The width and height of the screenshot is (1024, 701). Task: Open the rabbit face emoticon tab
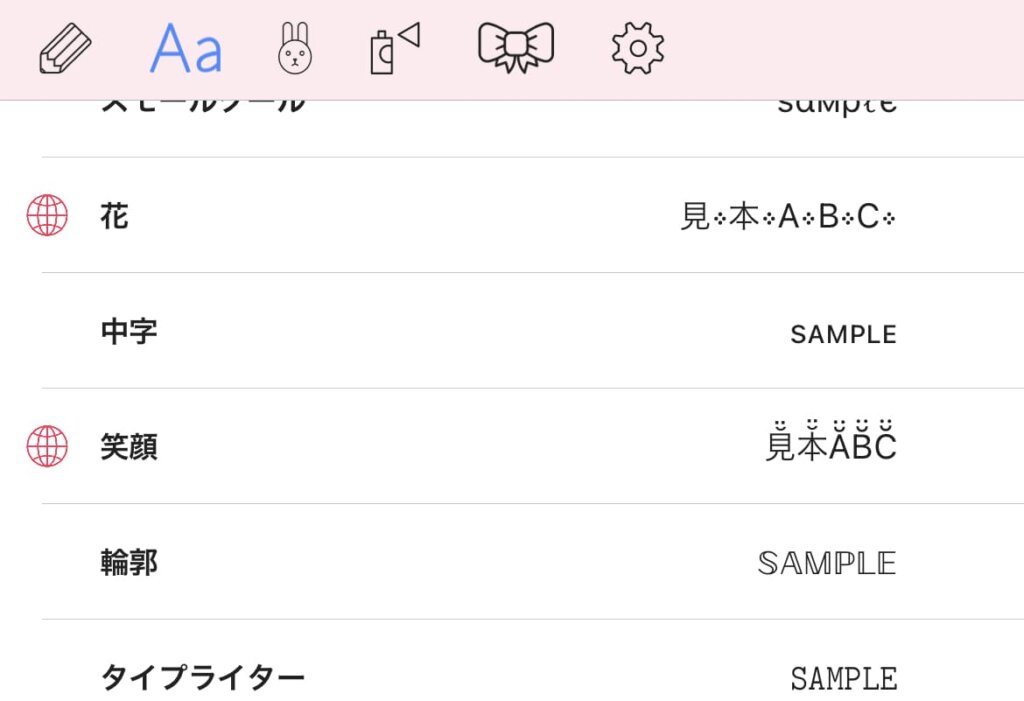pos(295,48)
